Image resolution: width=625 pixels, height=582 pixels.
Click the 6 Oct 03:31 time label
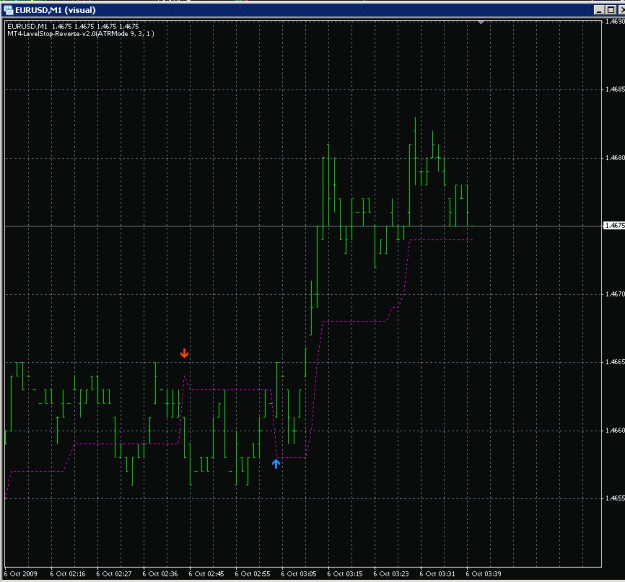click(x=437, y=574)
